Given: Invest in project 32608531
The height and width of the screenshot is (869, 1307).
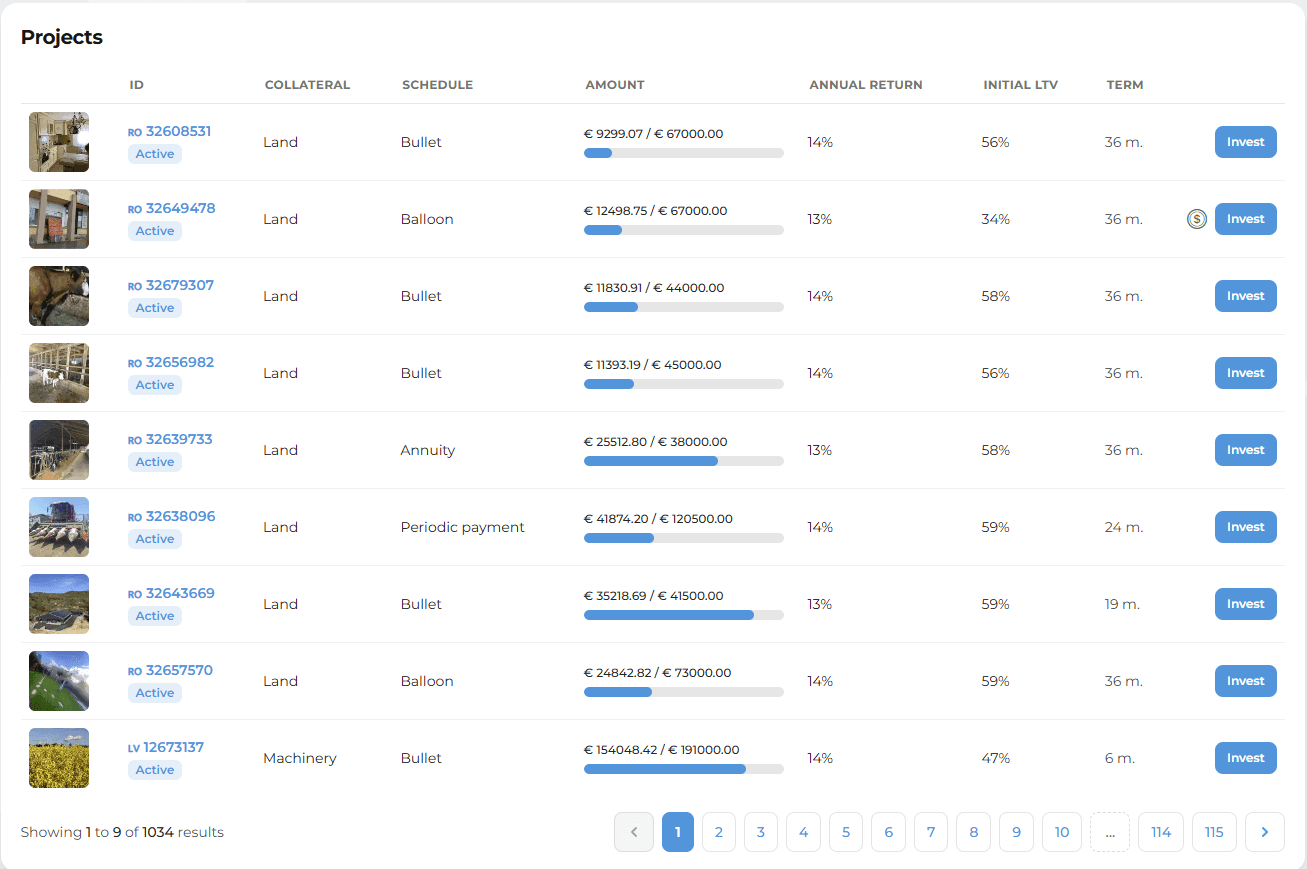Looking at the screenshot, I should 1246,142.
